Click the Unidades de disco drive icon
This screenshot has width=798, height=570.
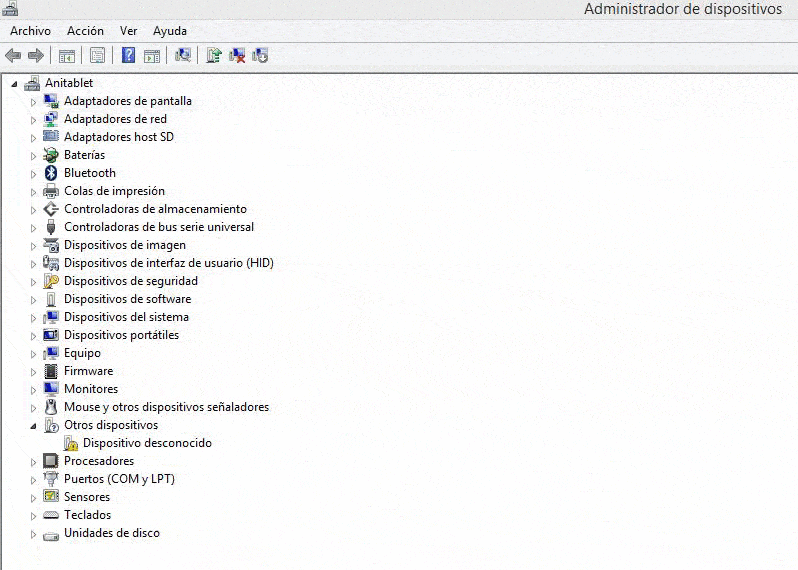click(50, 534)
